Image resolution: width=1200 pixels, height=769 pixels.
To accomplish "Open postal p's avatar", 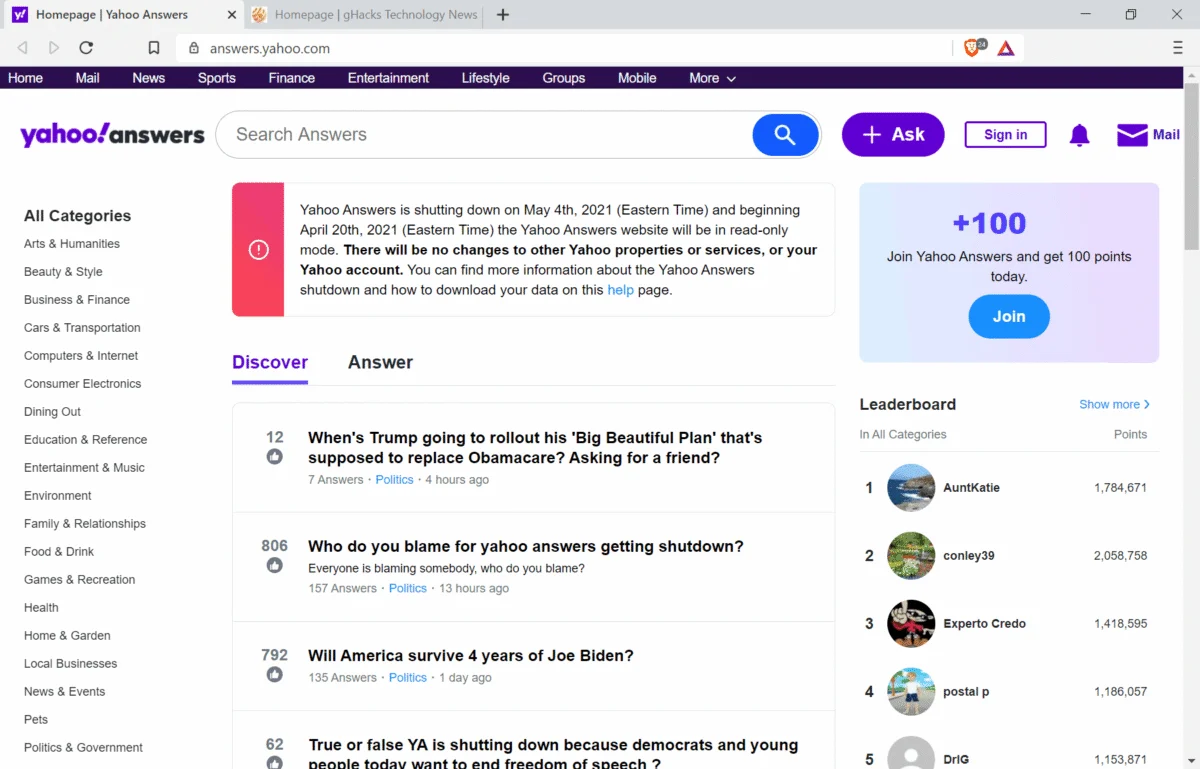I will [x=911, y=692].
